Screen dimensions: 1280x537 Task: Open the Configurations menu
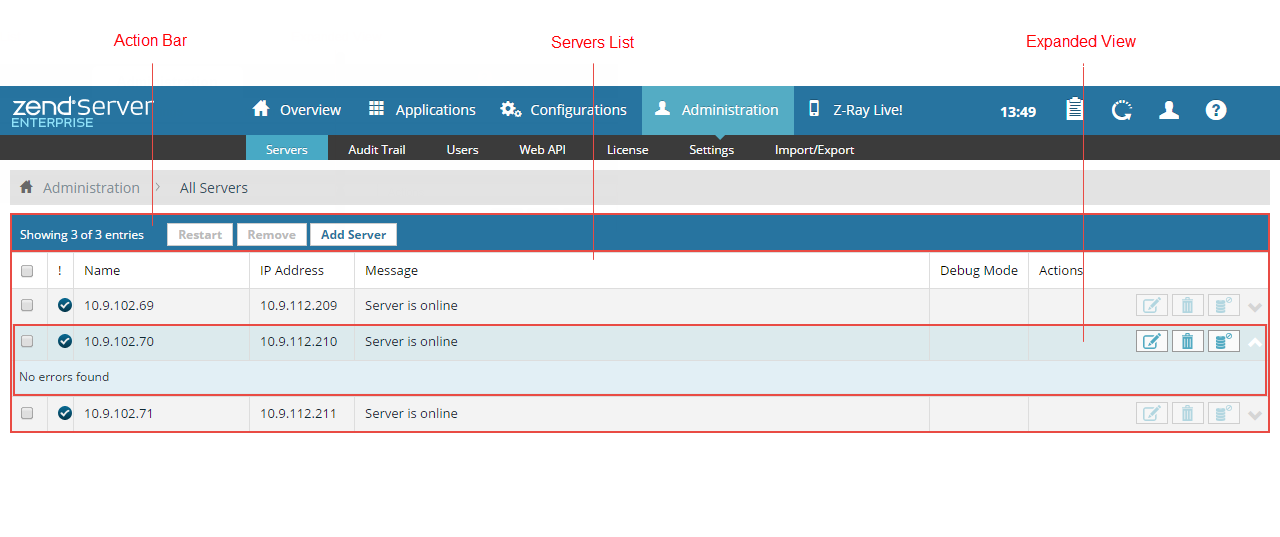564,110
